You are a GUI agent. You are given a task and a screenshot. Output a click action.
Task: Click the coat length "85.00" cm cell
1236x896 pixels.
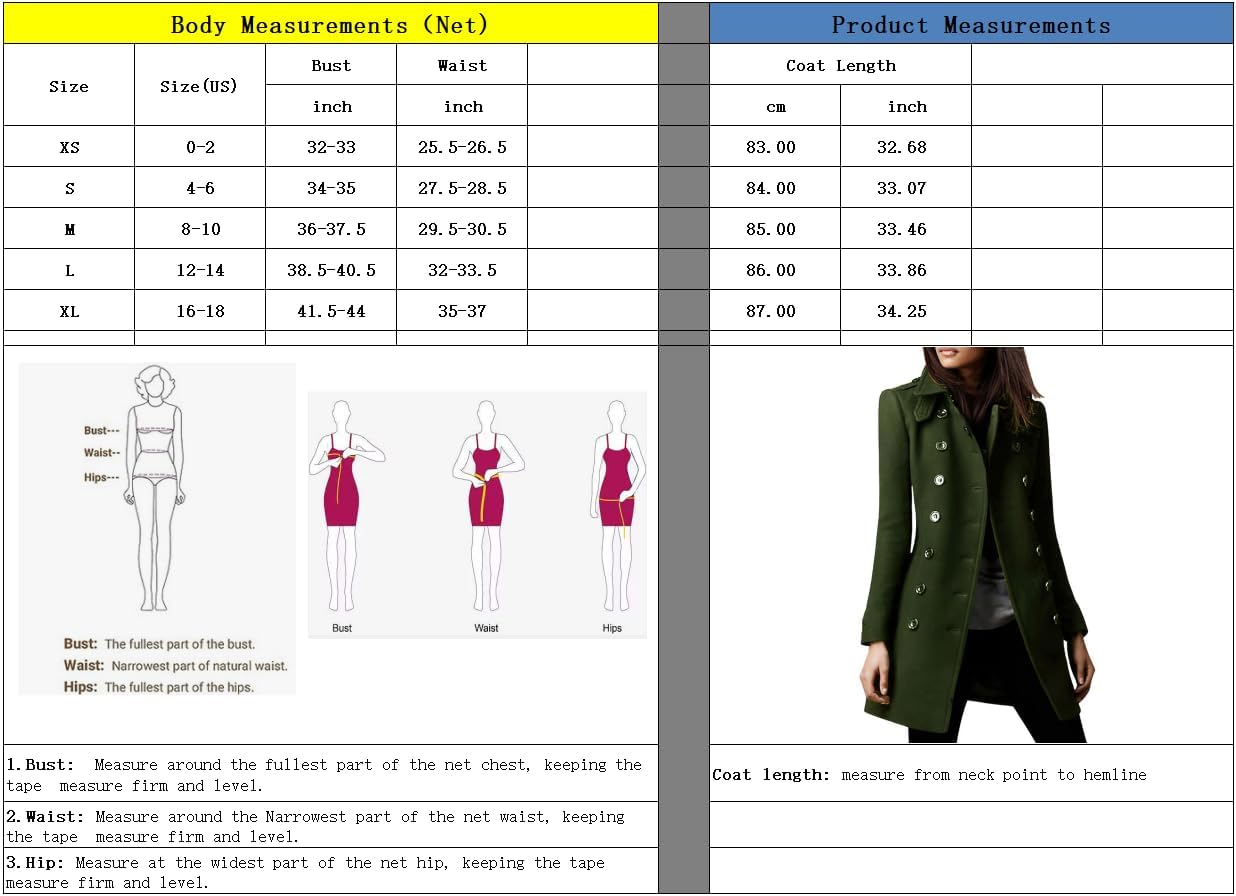(x=775, y=229)
